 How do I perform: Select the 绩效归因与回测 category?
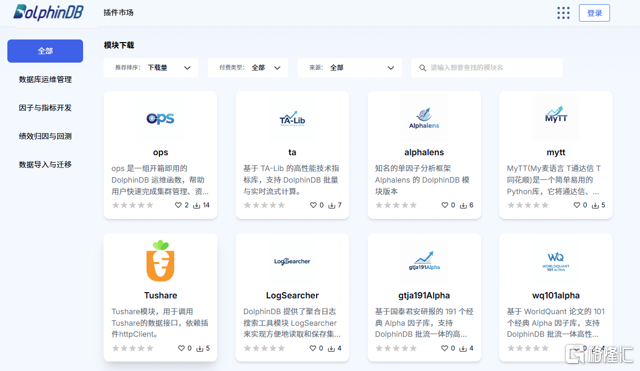tap(45, 136)
